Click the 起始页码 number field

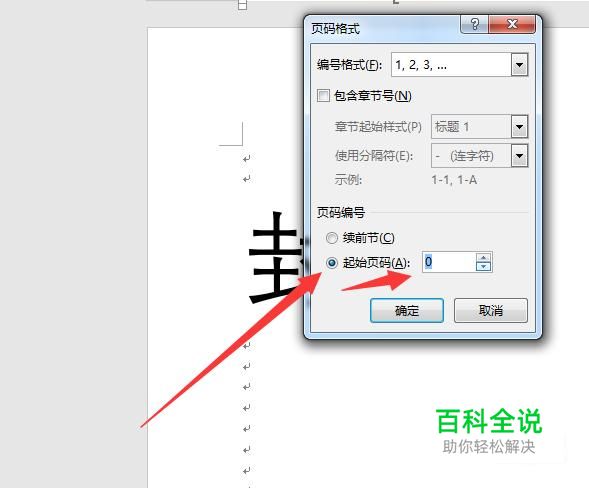click(x=449, y=262)
